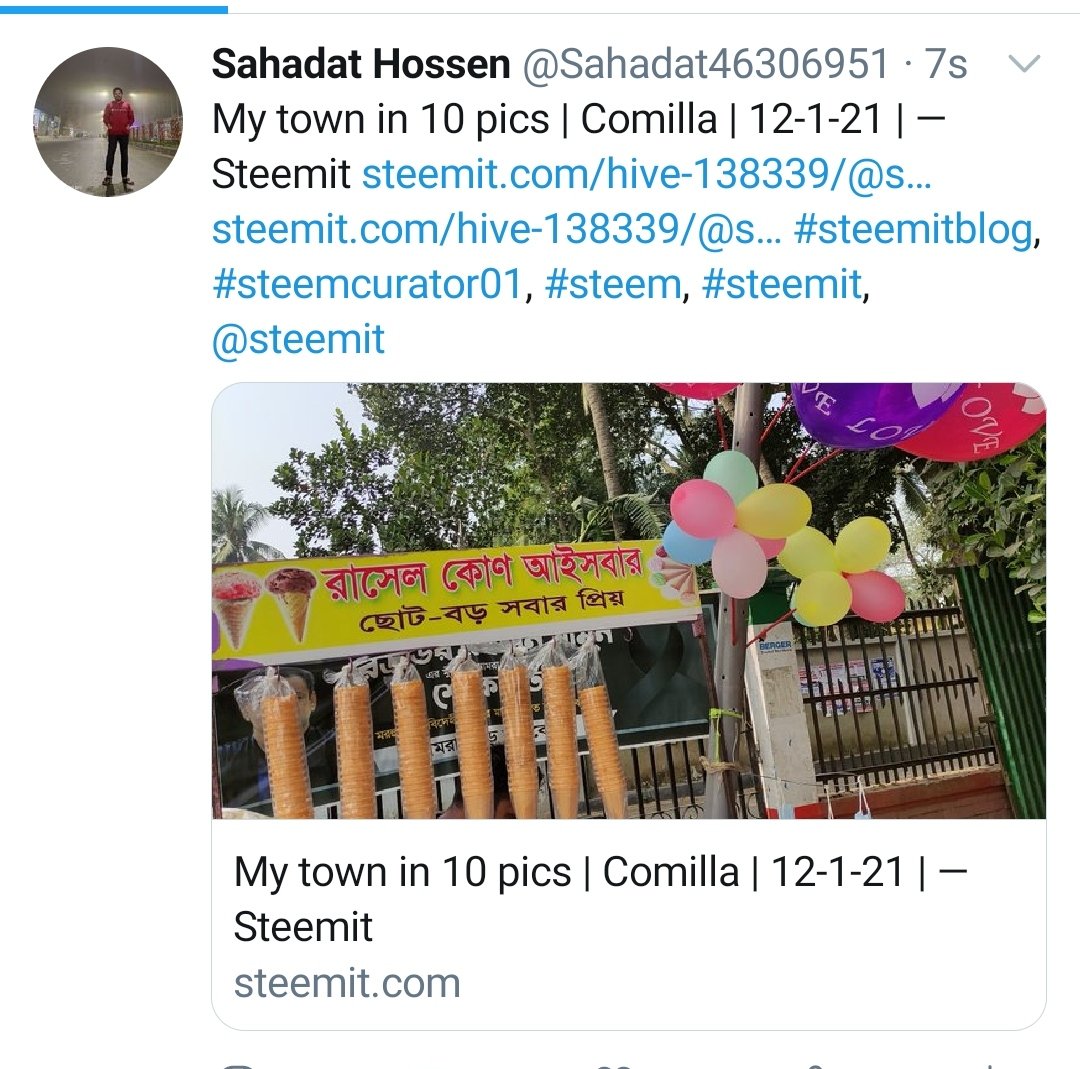Click the plain word Steemit in the tweet body
Image resolution: width=1080 pixels, height=1069 pixels.
(281, 174)
